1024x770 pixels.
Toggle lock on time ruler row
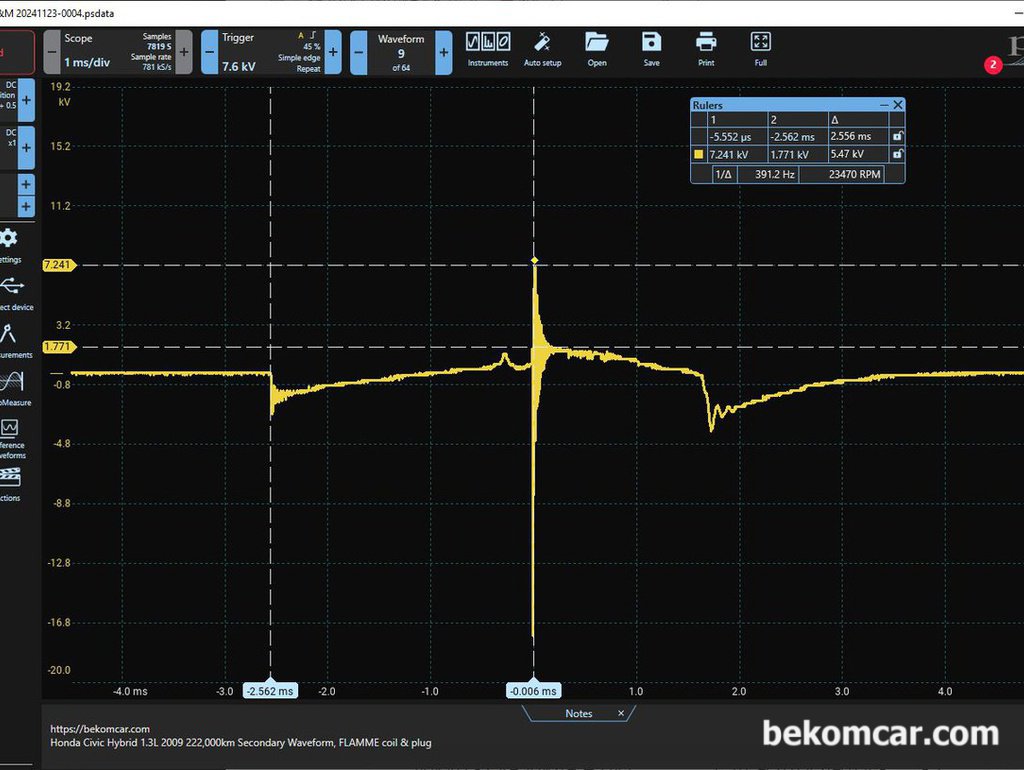coord(897,136)
